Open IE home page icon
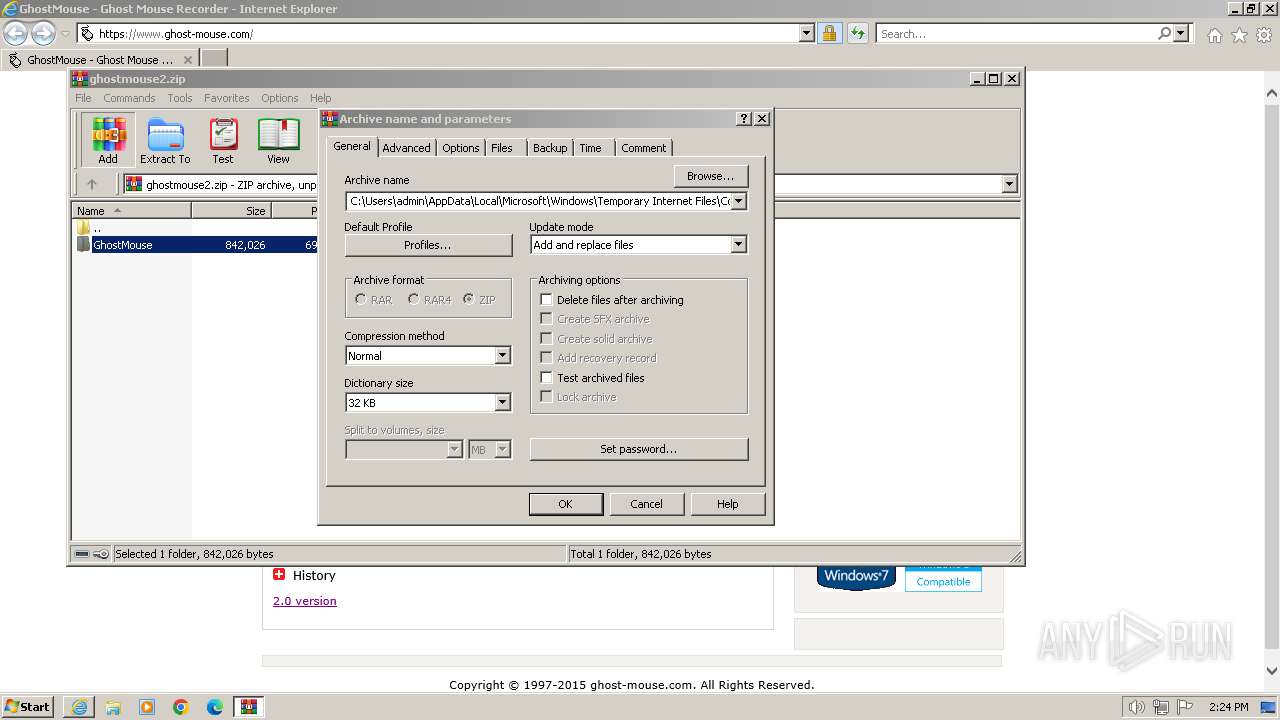The image size is (1280, 720). (1214, 35)
